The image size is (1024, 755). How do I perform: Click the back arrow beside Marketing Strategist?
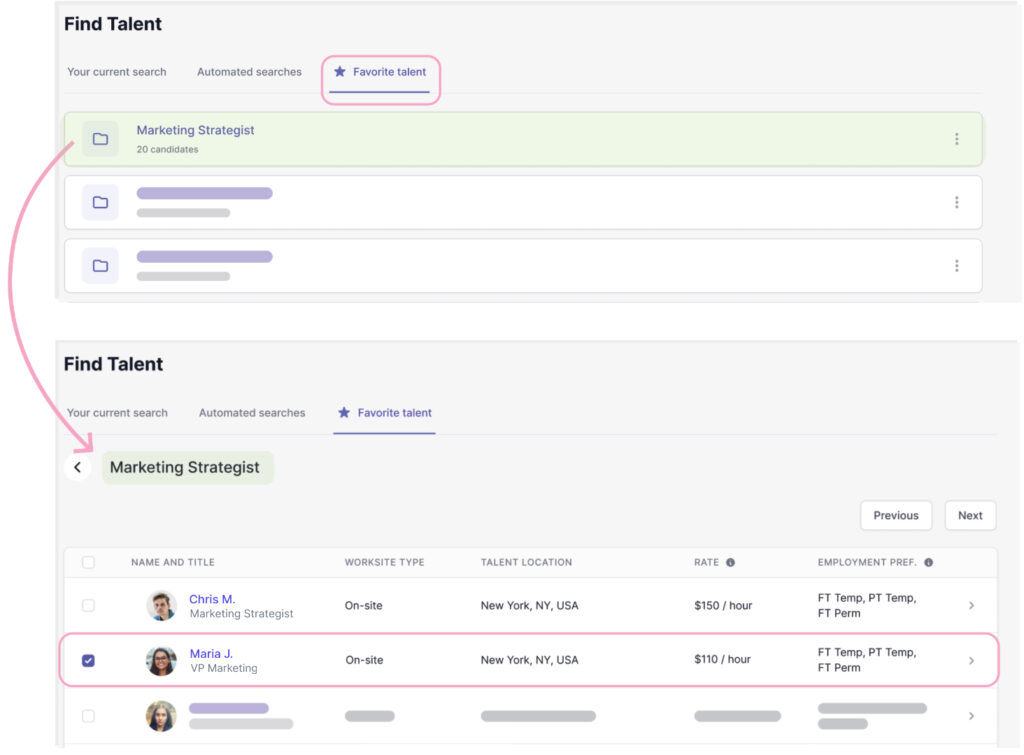[x=78, y=467]
